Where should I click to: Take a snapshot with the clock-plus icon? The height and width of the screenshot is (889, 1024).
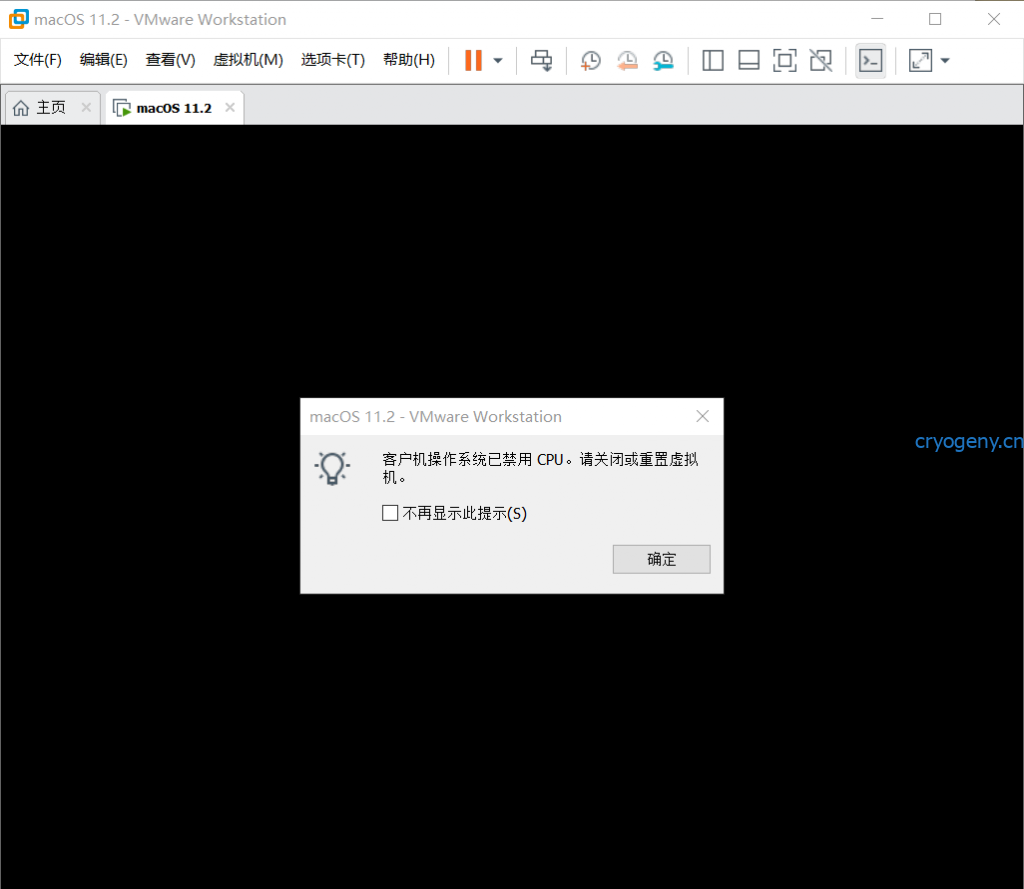pos(590,61)
